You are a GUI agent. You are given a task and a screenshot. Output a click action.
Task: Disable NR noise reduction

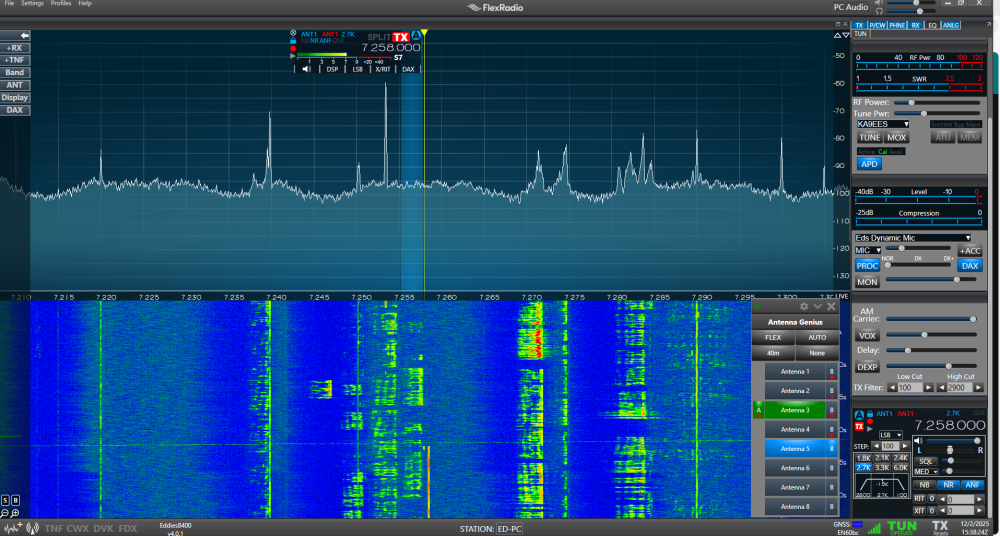pyautogui.click(x=948, y=485)
